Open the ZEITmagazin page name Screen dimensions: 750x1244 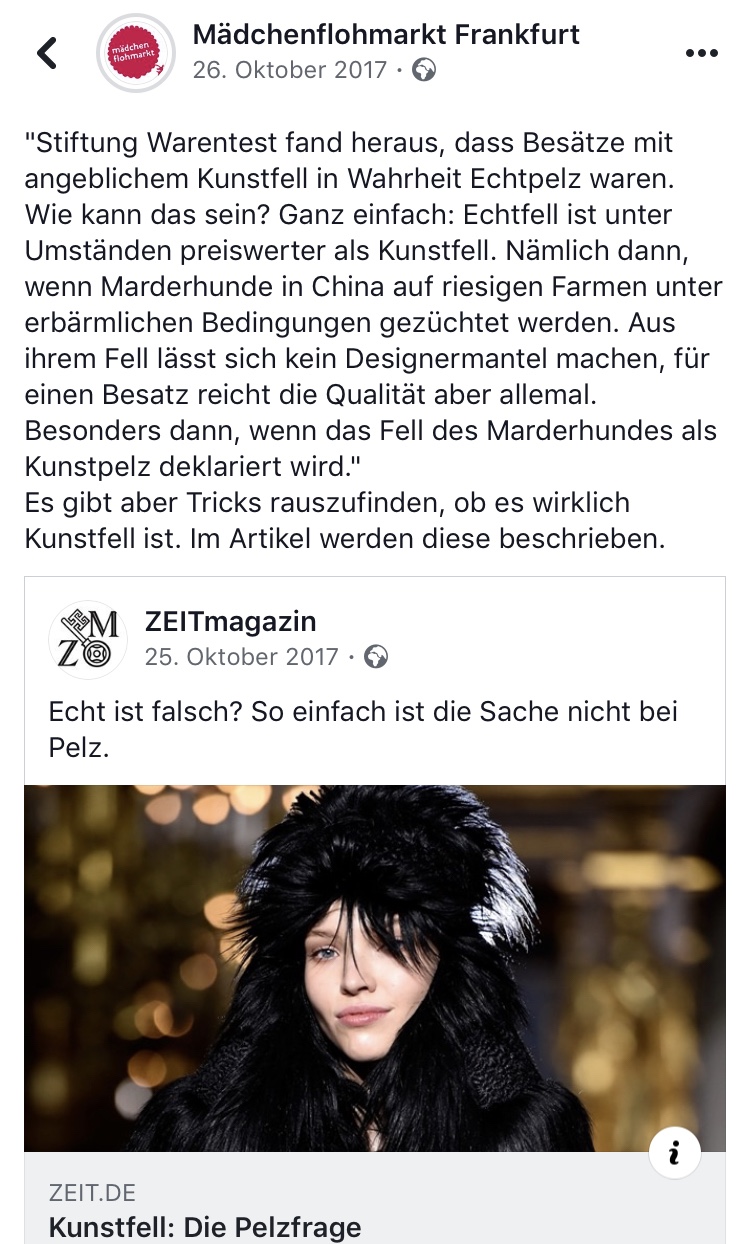point(231,621)
